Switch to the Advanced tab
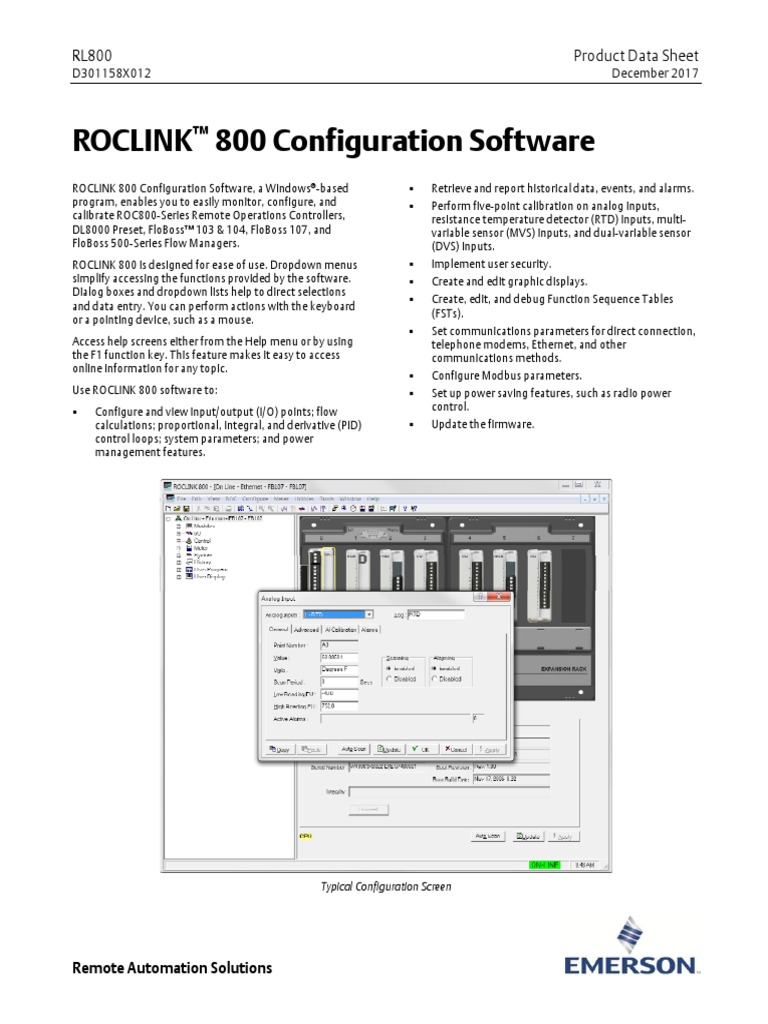This screenshot has width=768, height=1024. click(306, 630)
